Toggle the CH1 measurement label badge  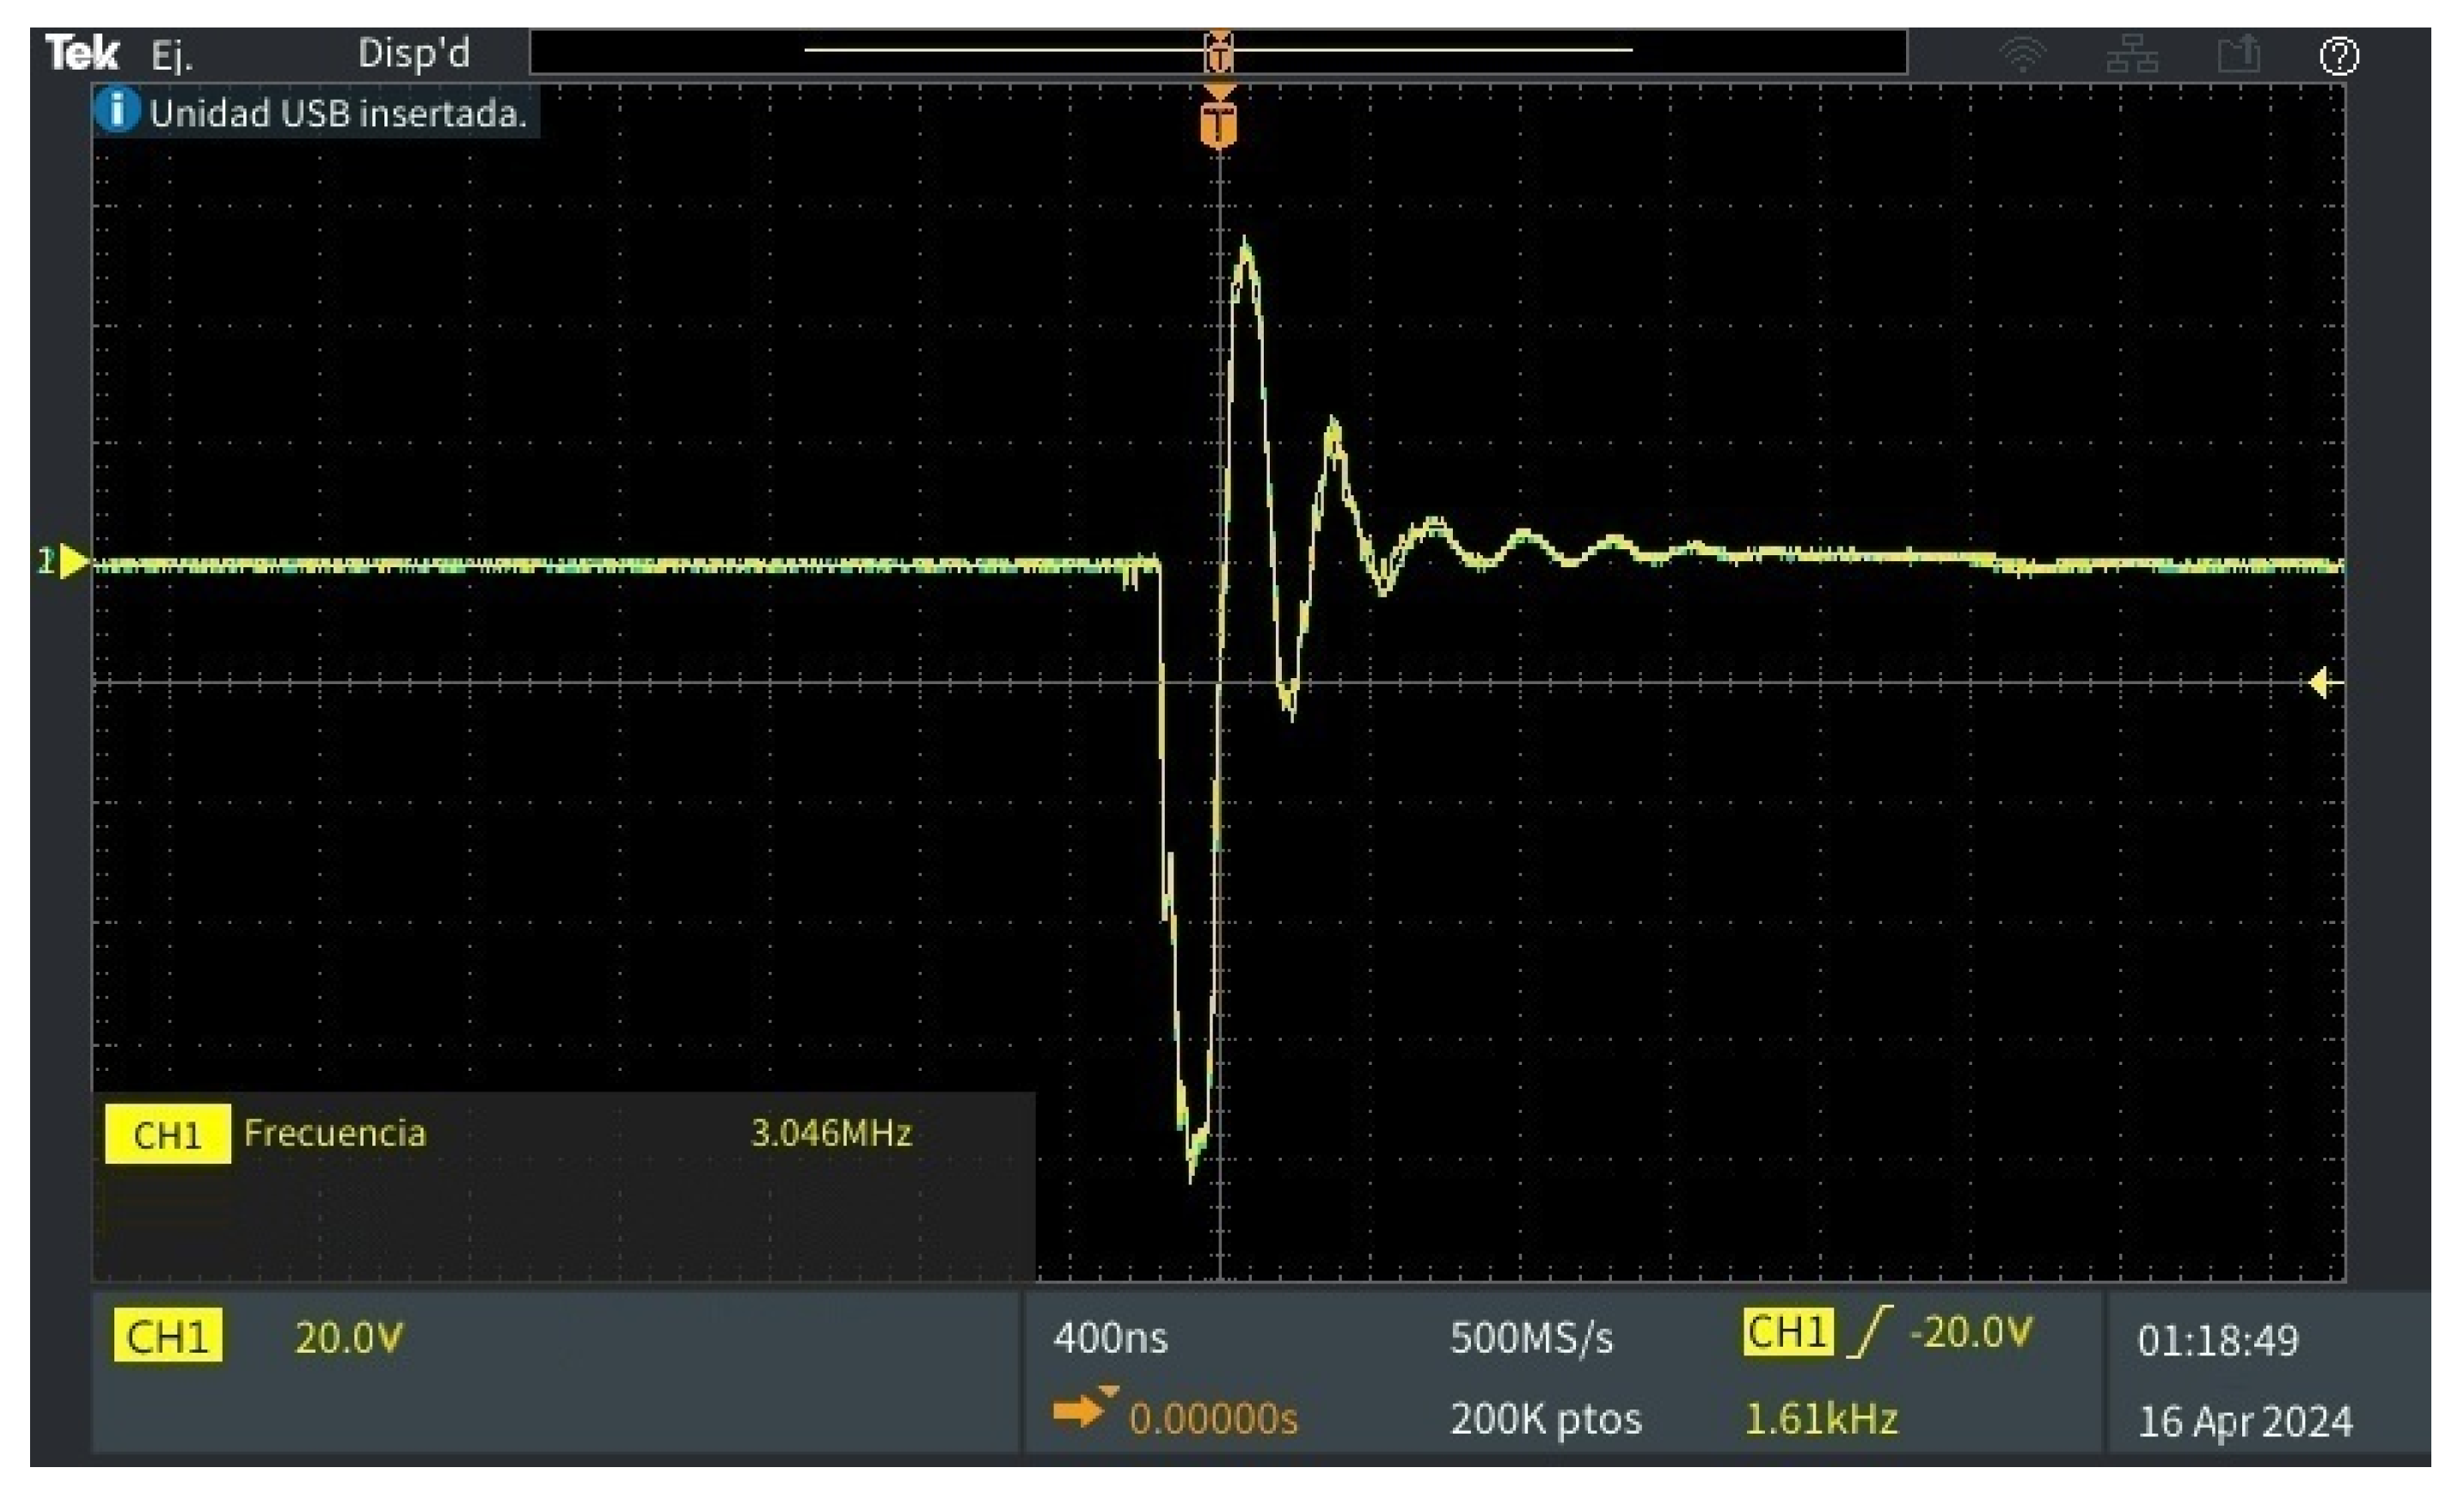tap(167, 1133)
